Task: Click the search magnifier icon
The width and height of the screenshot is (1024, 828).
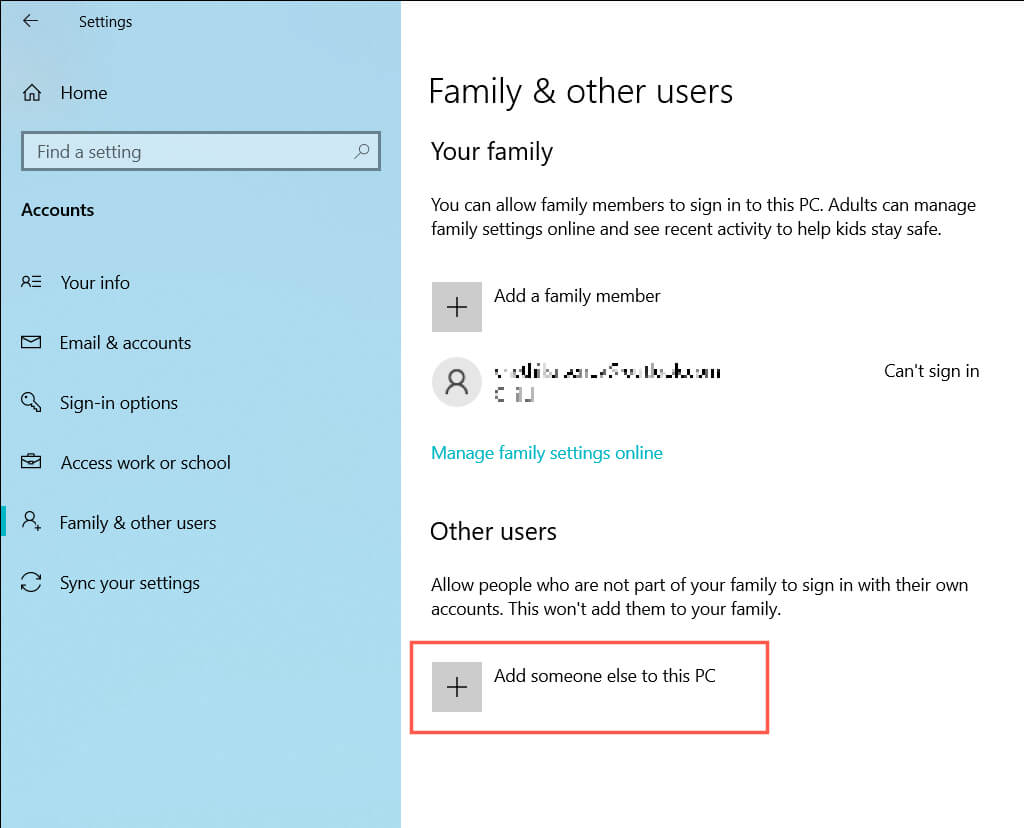Action: pyautogui.click(x=362, y=151)
